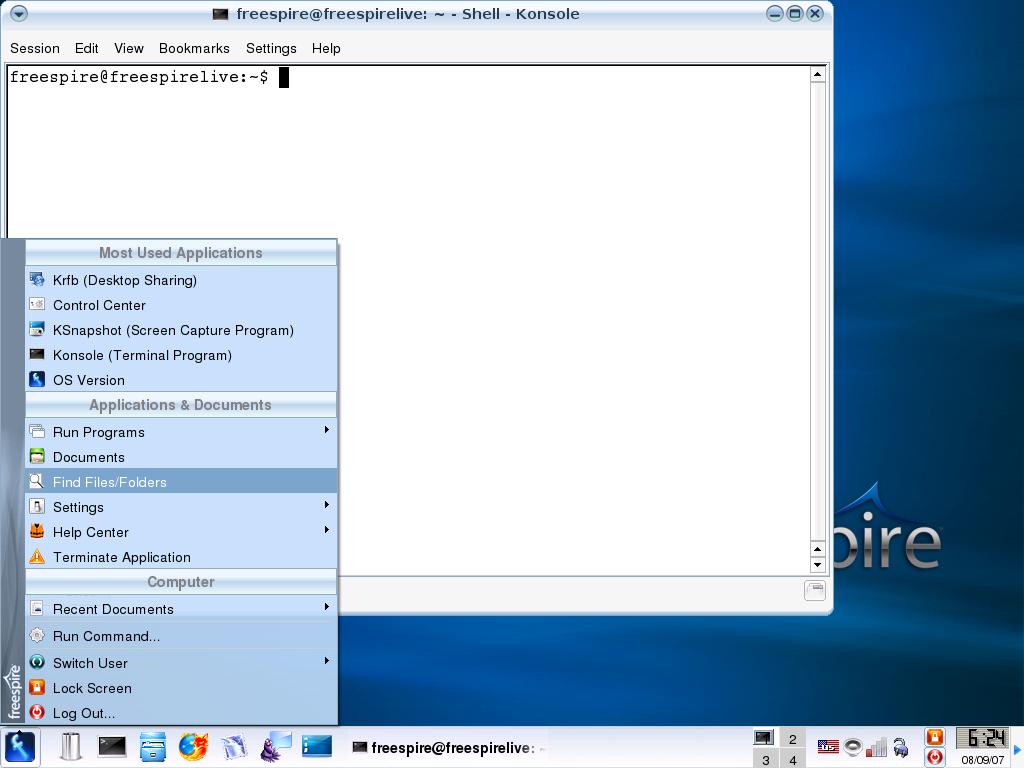
Task: Open OS Version from the menu
Action: (x=181, y=379)
